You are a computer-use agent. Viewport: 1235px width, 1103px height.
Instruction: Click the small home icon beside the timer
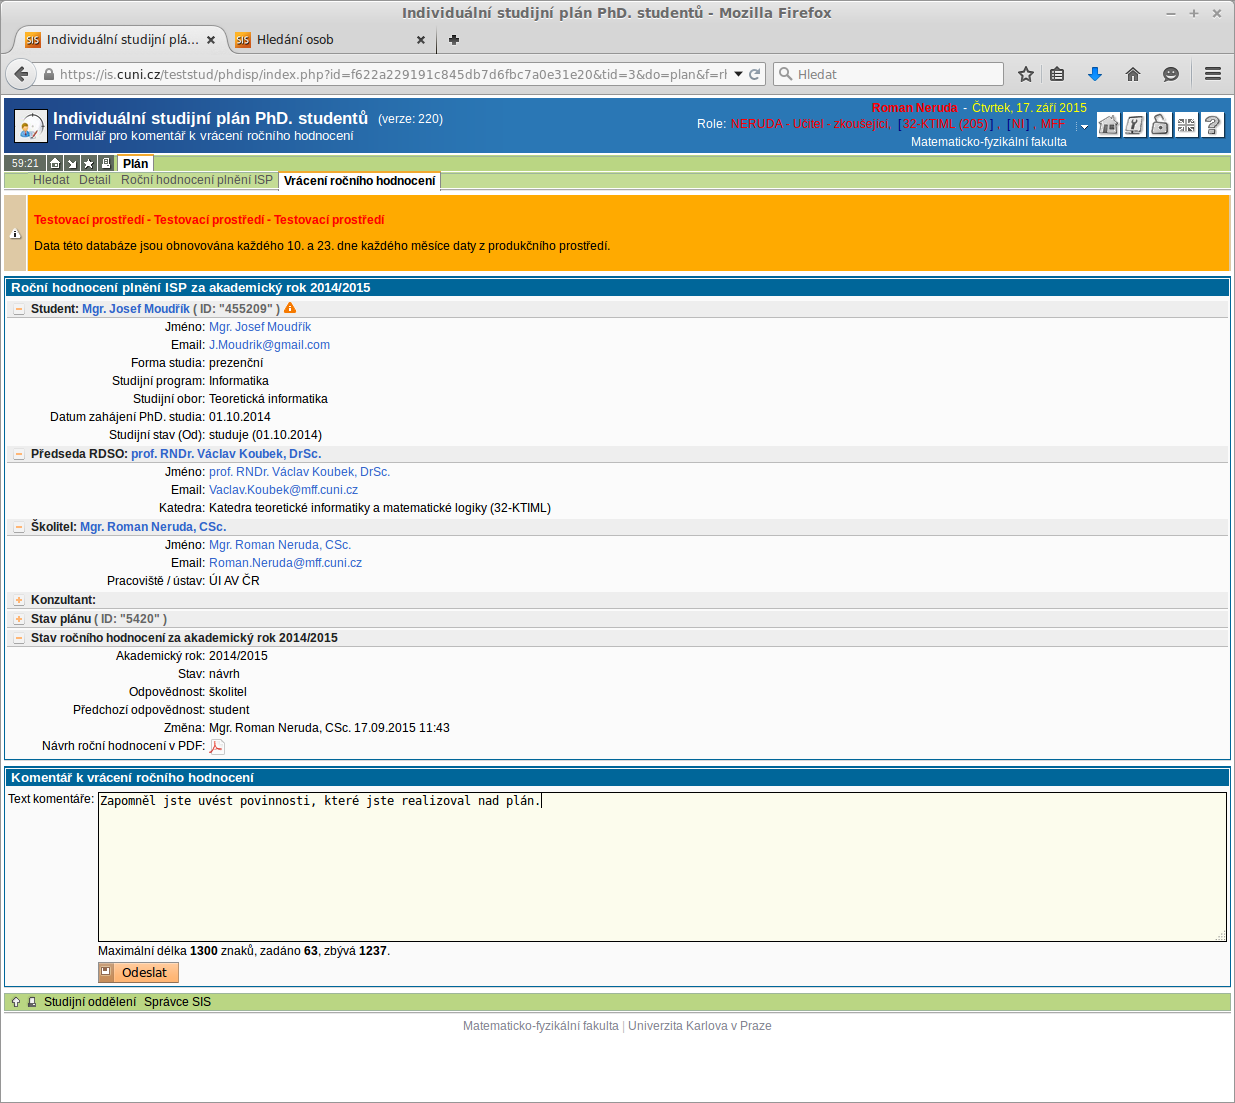pos(55,163)
